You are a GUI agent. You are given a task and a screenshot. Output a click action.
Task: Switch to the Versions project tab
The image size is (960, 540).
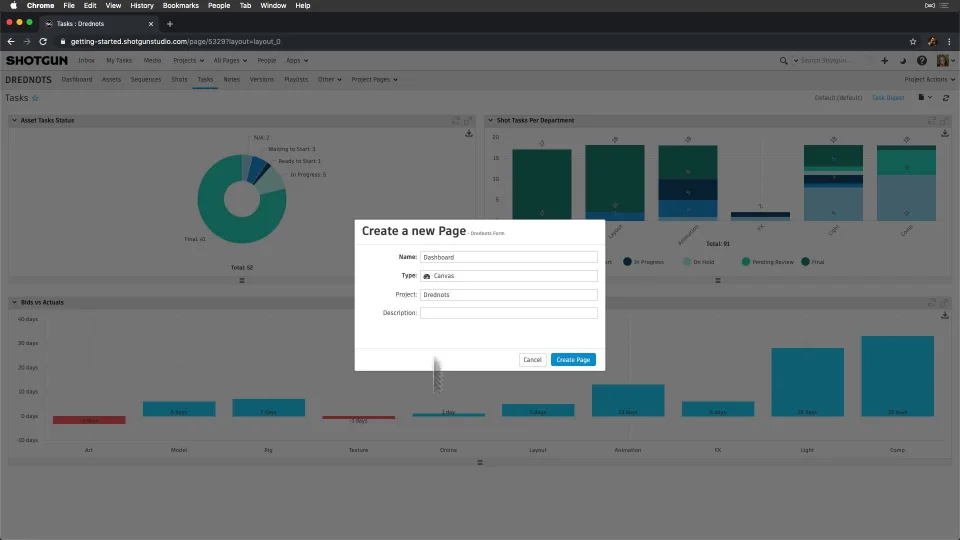tap(261, 80)
